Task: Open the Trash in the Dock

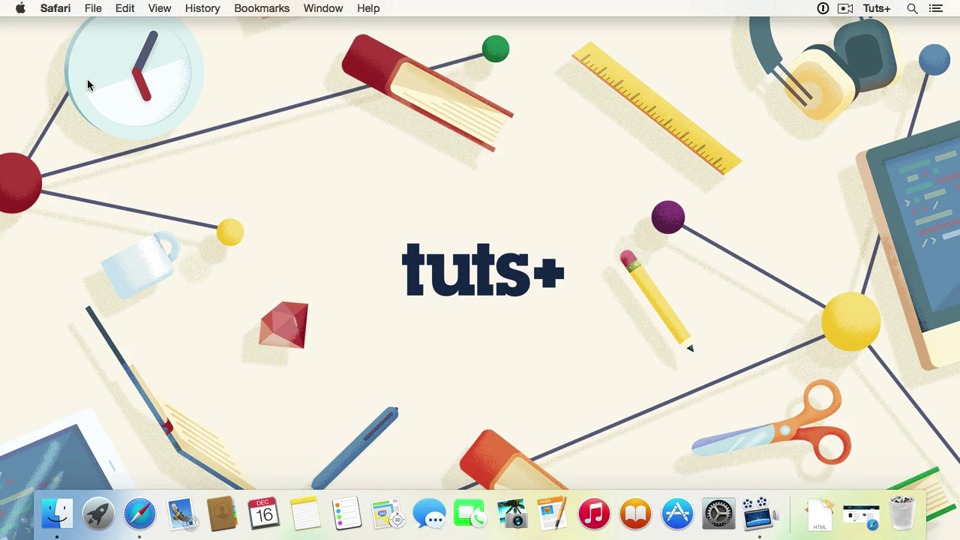Action: click(x=902, y=513)
